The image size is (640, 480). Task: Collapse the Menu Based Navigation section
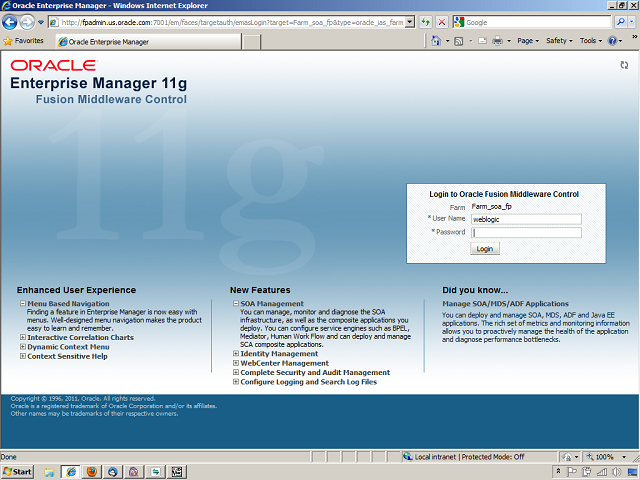[x=23, y=303]
